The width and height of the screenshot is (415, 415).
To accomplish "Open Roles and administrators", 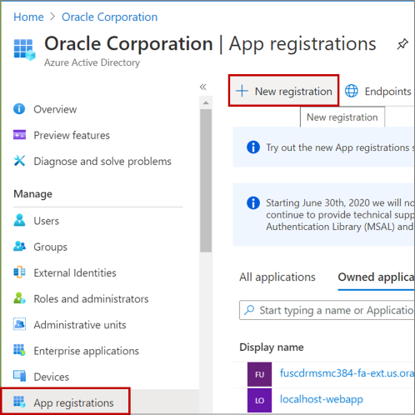I will coord(91,299).
